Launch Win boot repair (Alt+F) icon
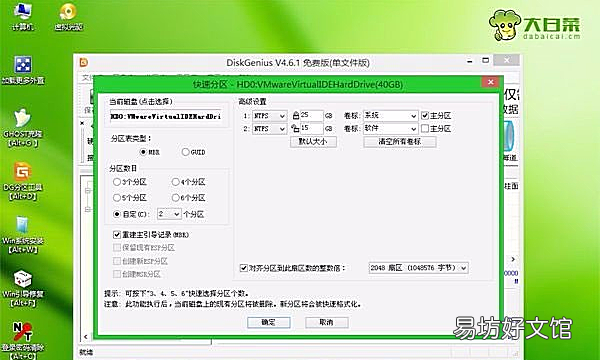The height and width of the screenshot is (360, 600). pyautogui.click(x=23, y=288)
